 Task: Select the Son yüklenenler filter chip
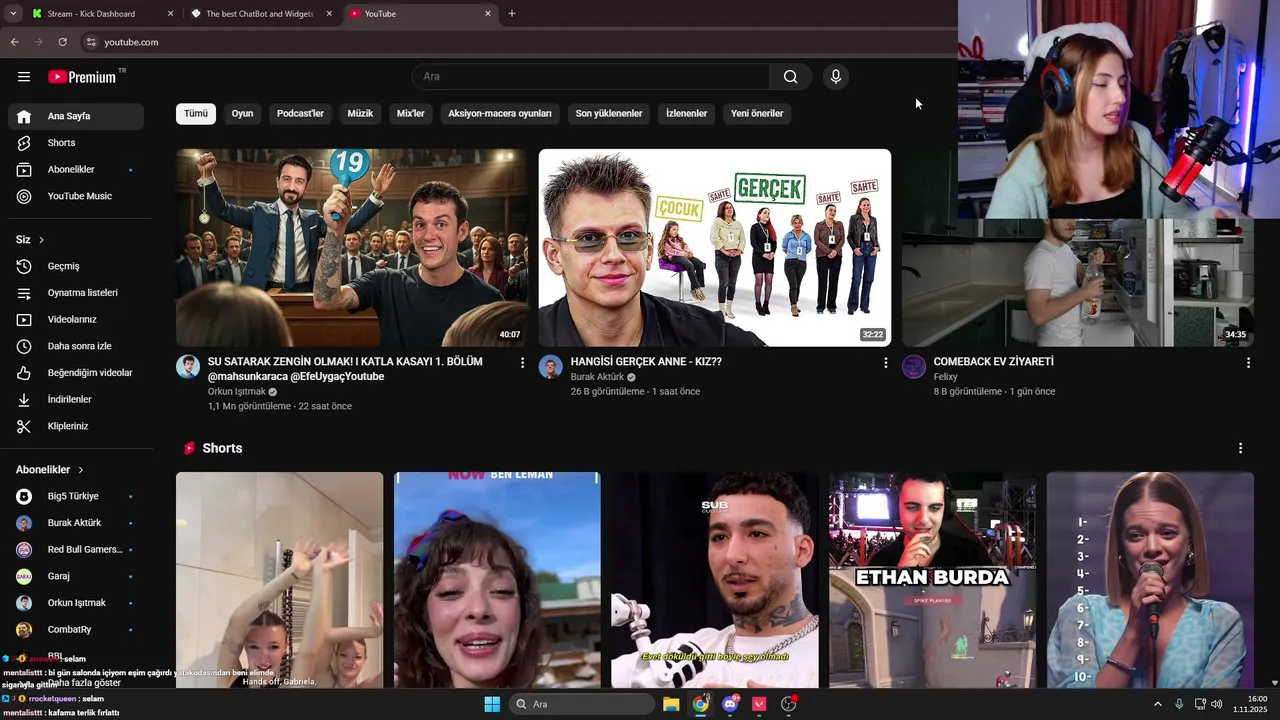pyautogui.click(x=609, y=113)
